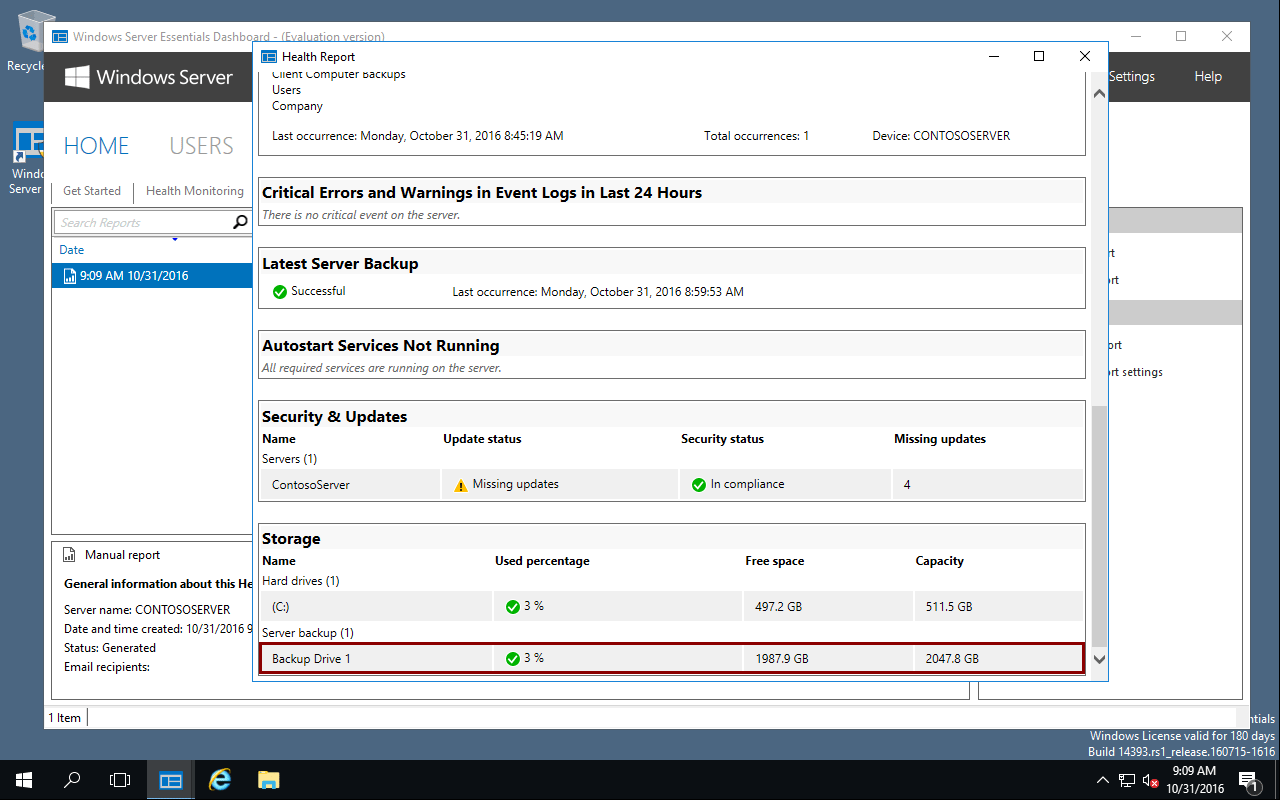Image resolution: width=1280 pixels, height=800 pixels.
Task: Click the network status tray icon
Action: click(x=1126, y=780)
